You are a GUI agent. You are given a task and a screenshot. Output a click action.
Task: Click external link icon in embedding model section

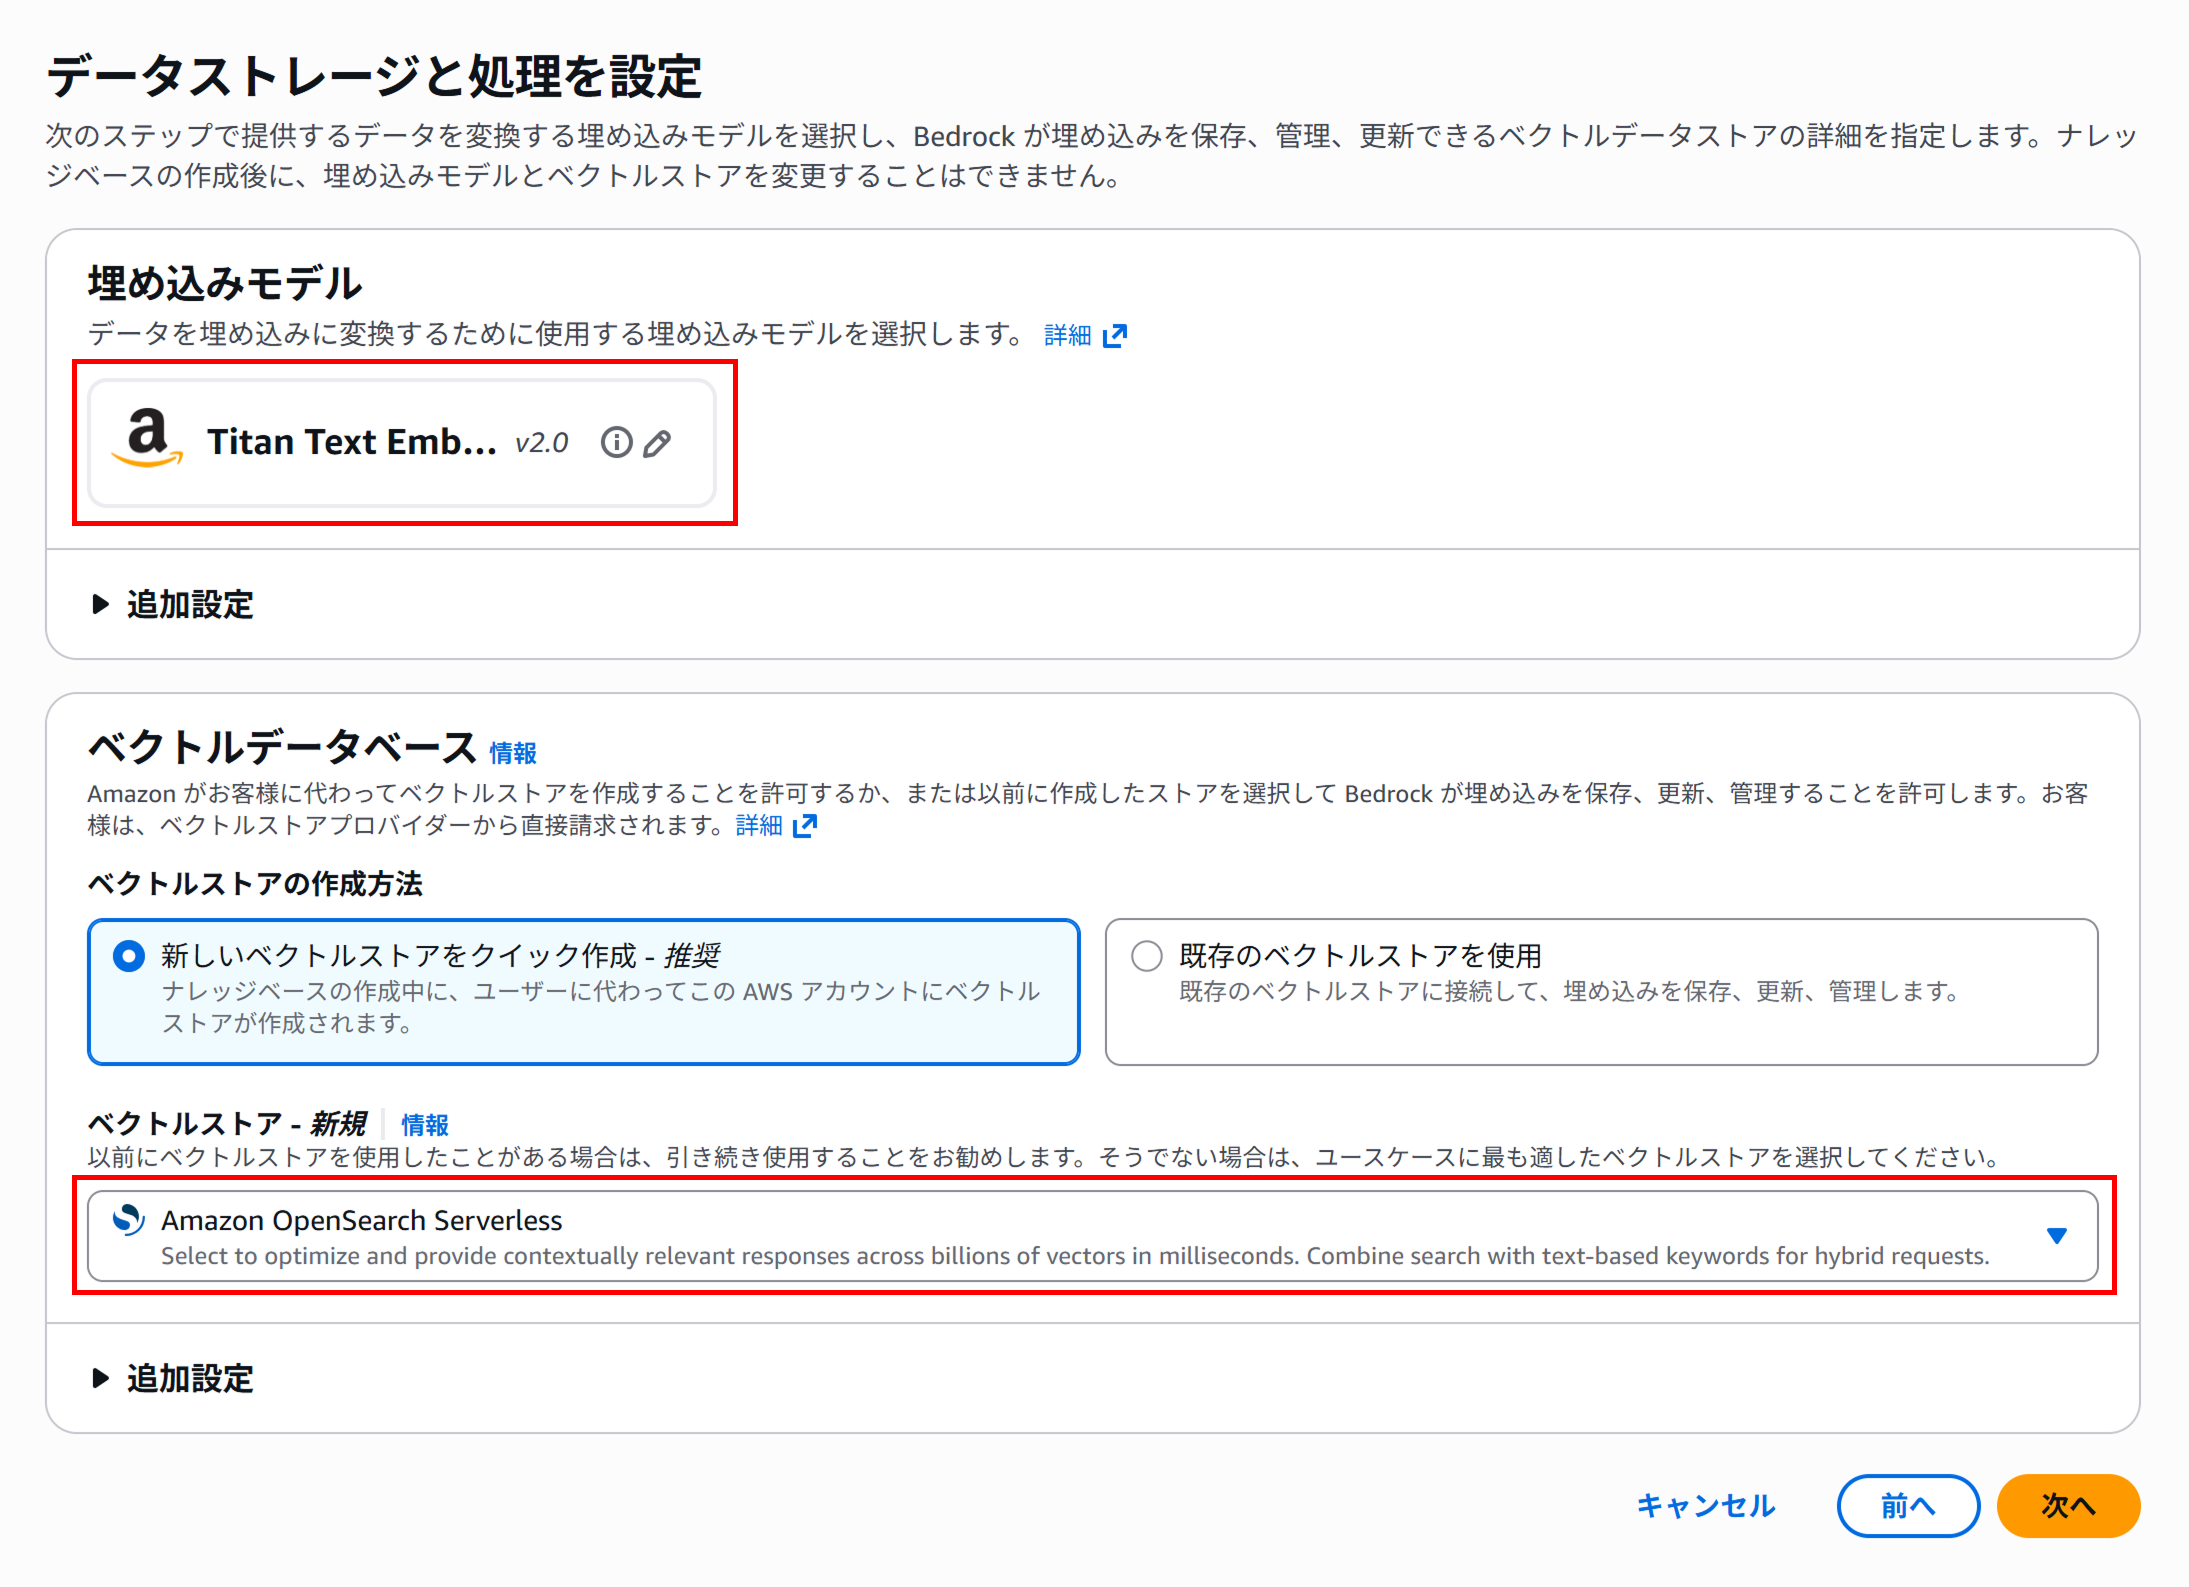1115,336
